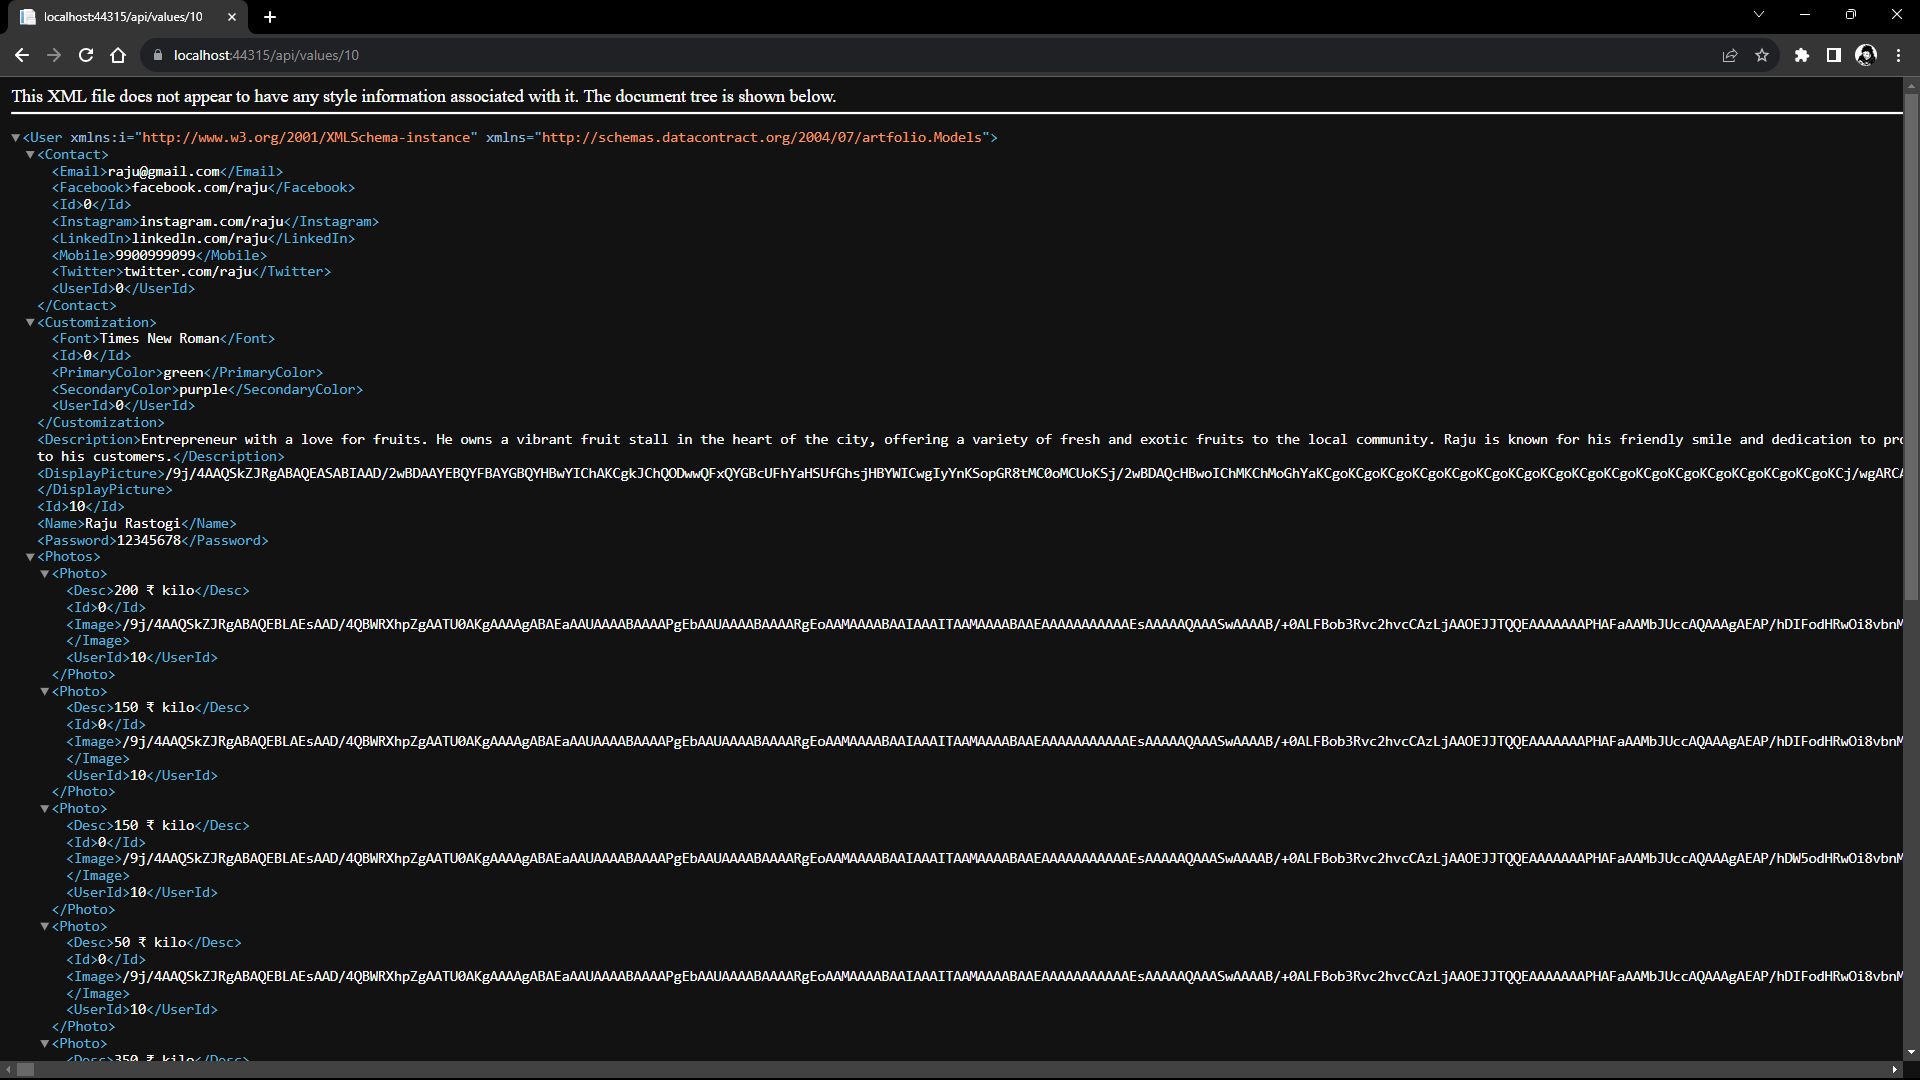Click the browser Back arrow
The height and width of the screenshot is (1080, 1920).
pyautogui.click(x=22, y=55)
